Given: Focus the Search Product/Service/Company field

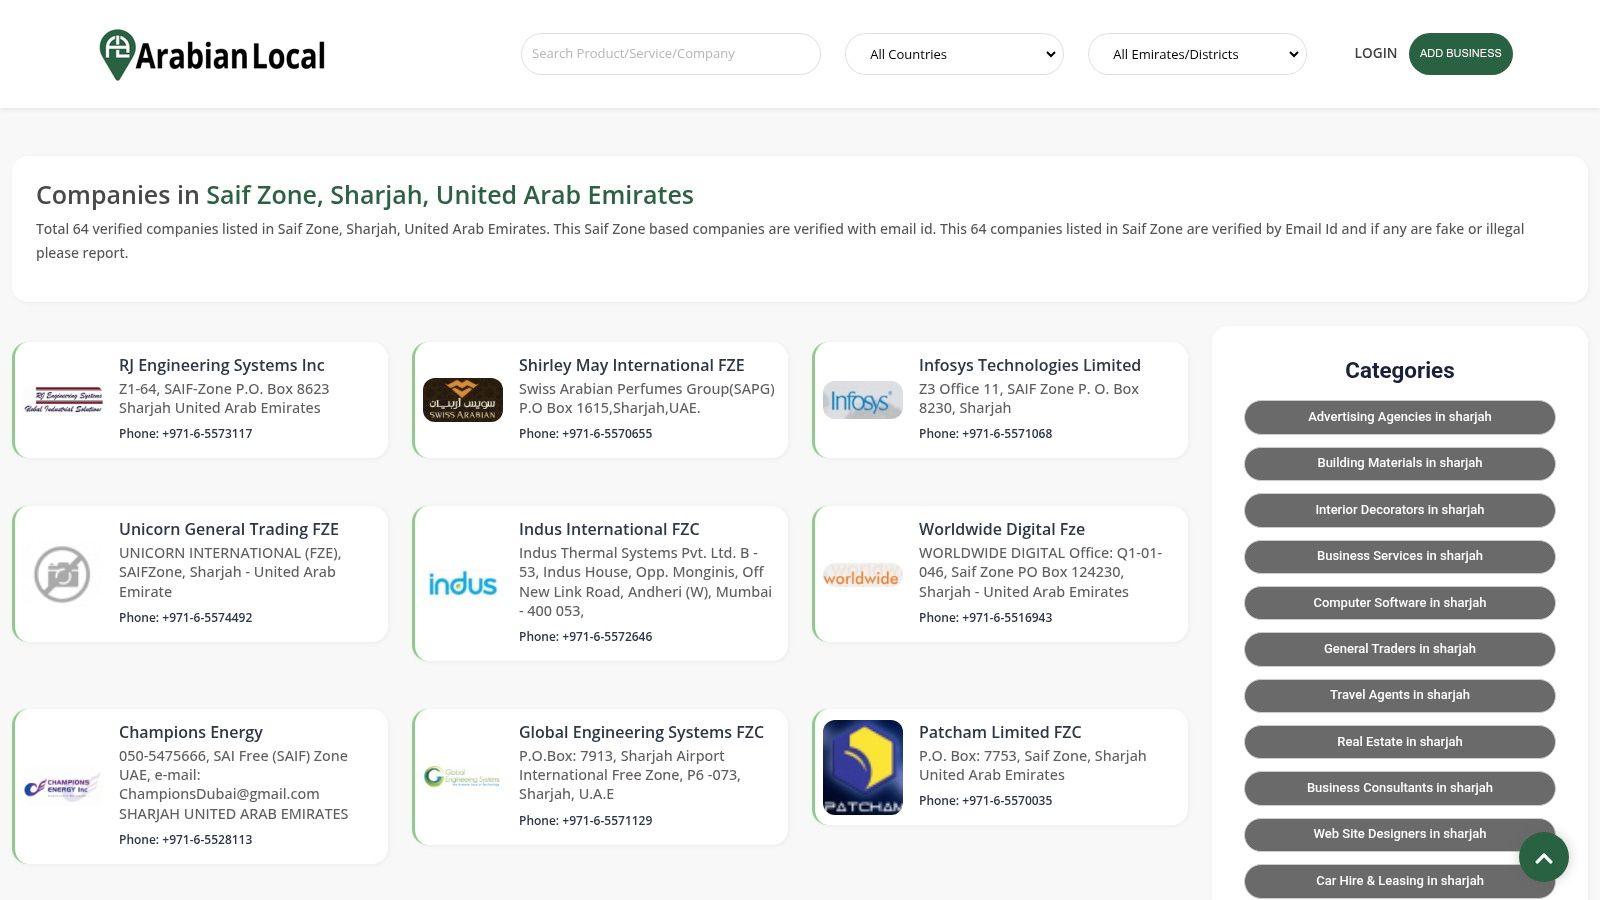Looking at the screenshot, I should [671, 54].
